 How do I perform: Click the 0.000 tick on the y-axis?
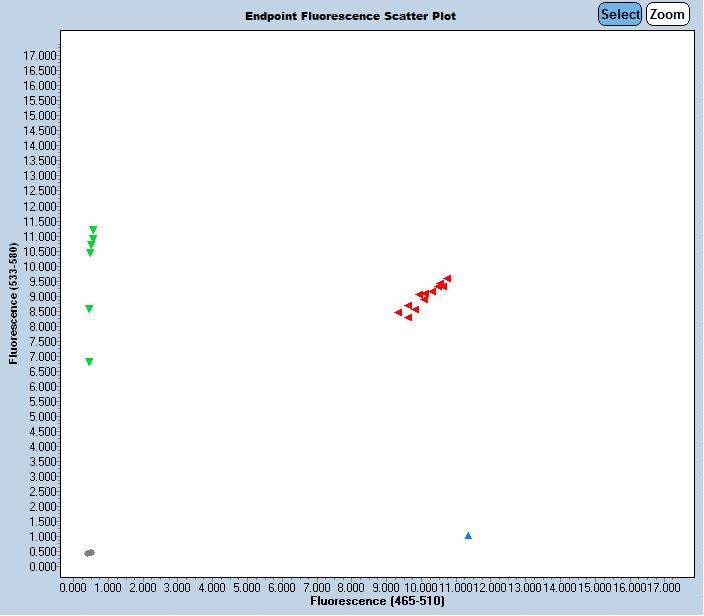tap(42, 567)
